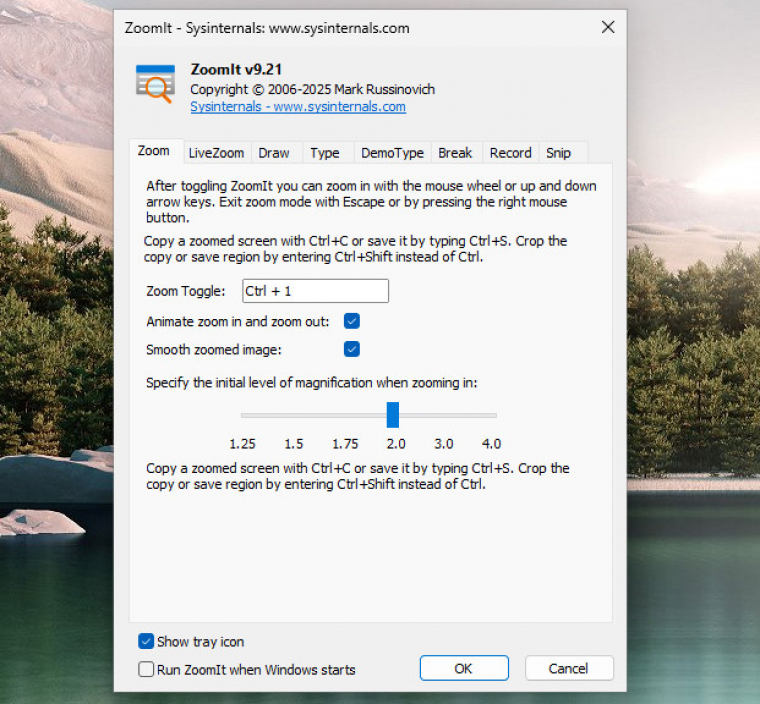
Task: Uncheck the Show tray icon checkbox
Action: click(x=147, y=641)
